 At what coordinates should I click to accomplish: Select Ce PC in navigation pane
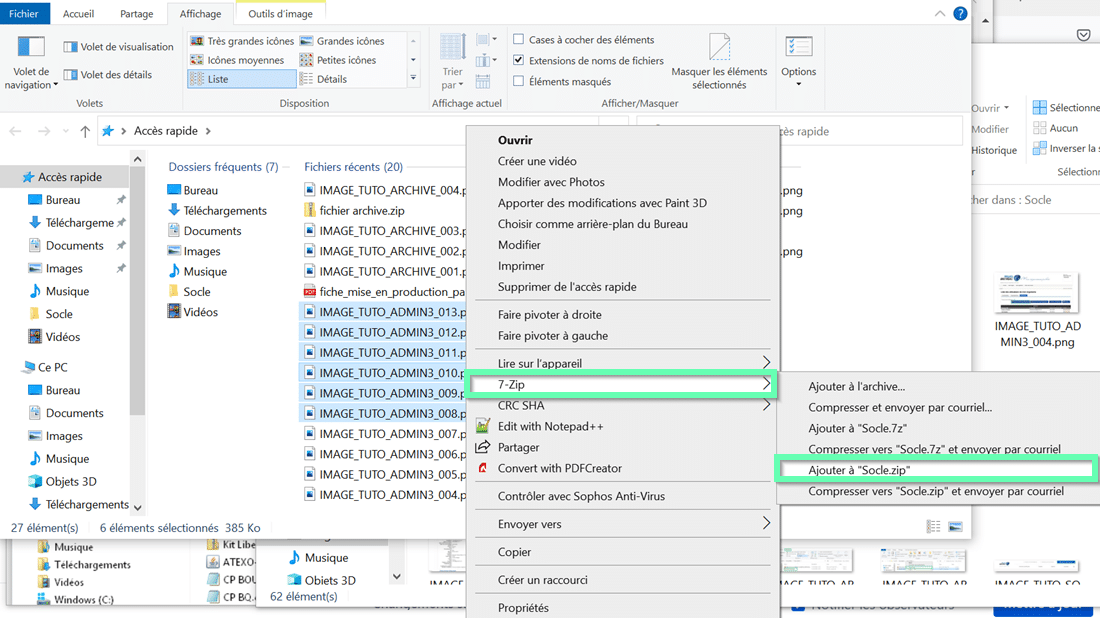point(46,367)
